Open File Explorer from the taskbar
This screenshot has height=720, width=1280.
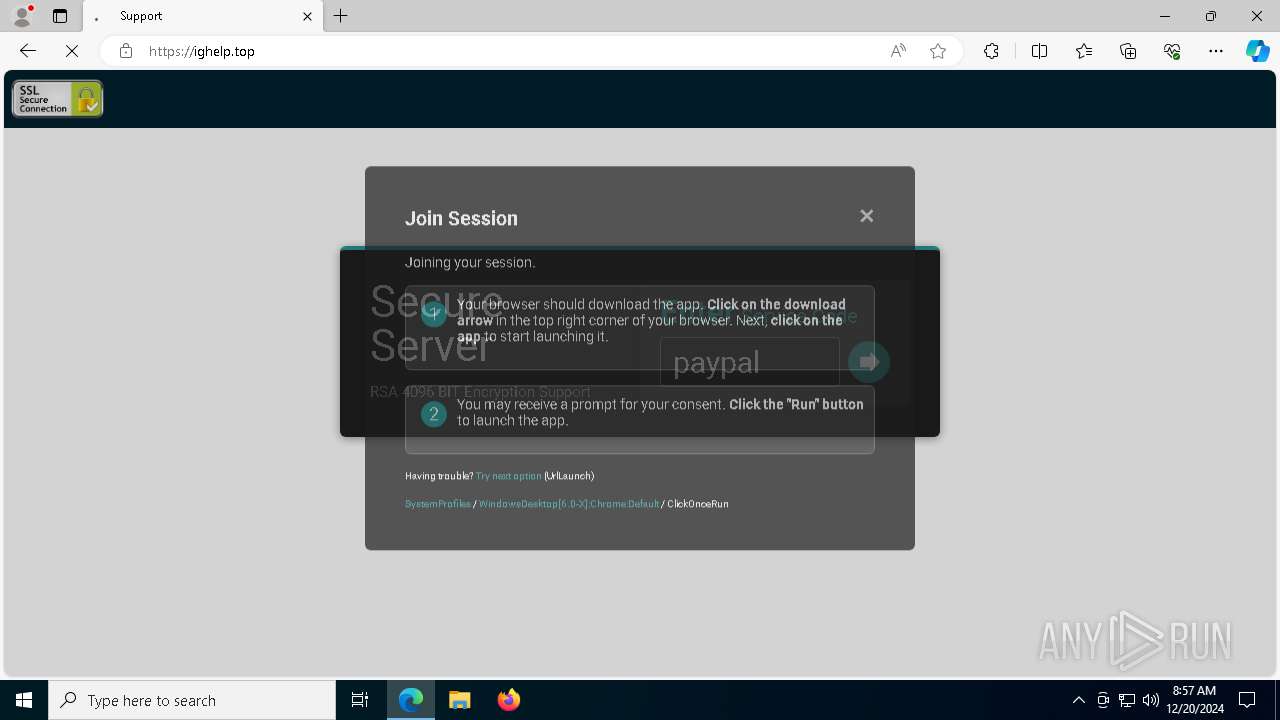tap(460, 700)
